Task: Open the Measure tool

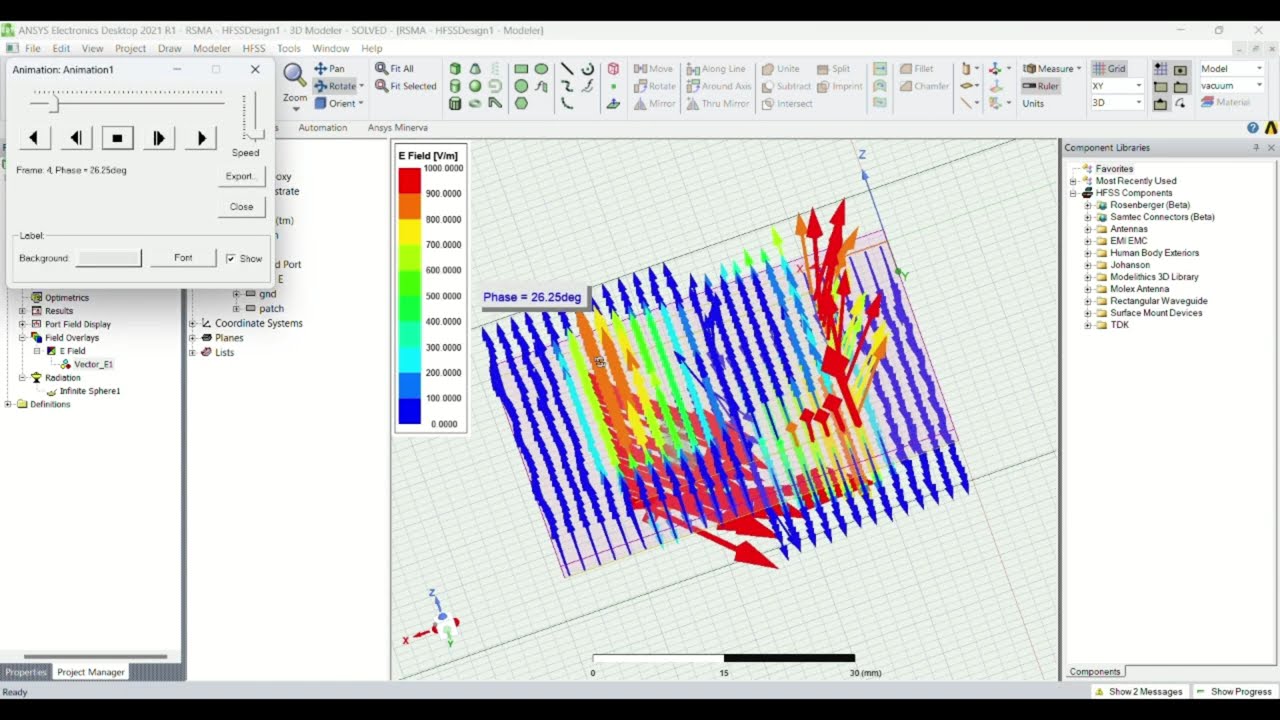Action: (x=1050, y=69)
